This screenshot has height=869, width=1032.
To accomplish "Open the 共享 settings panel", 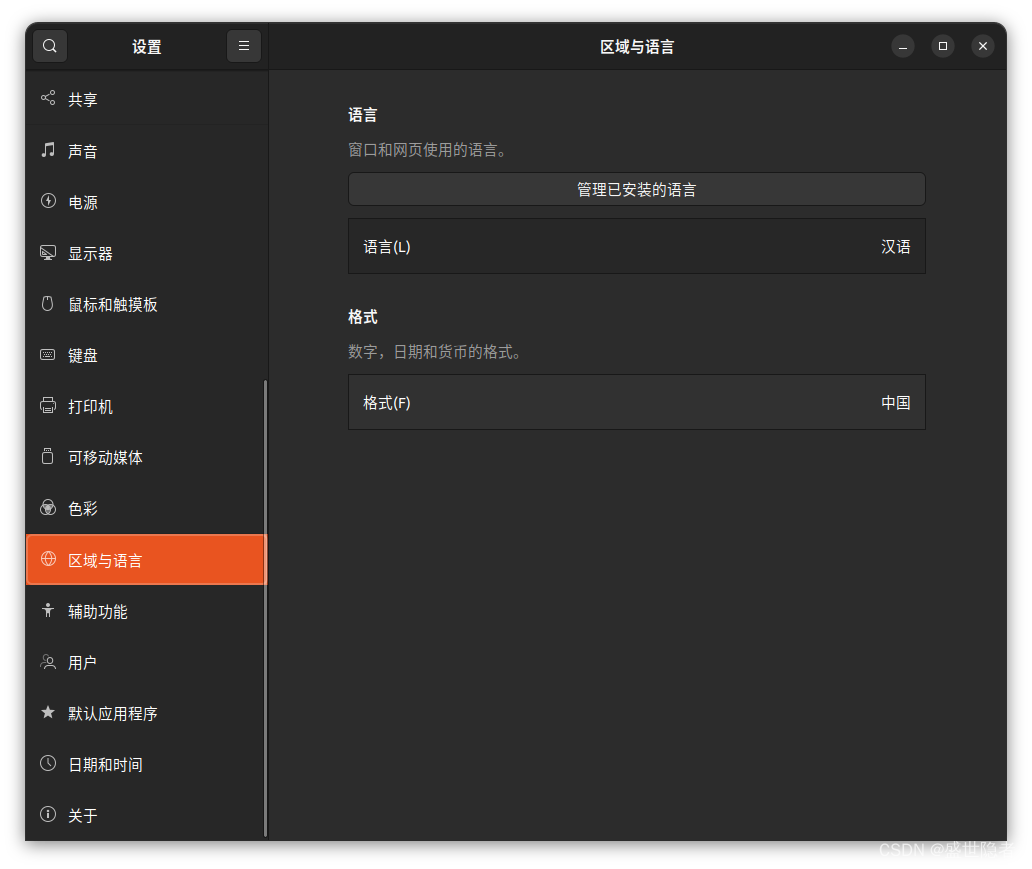I will tap(146, 99).
